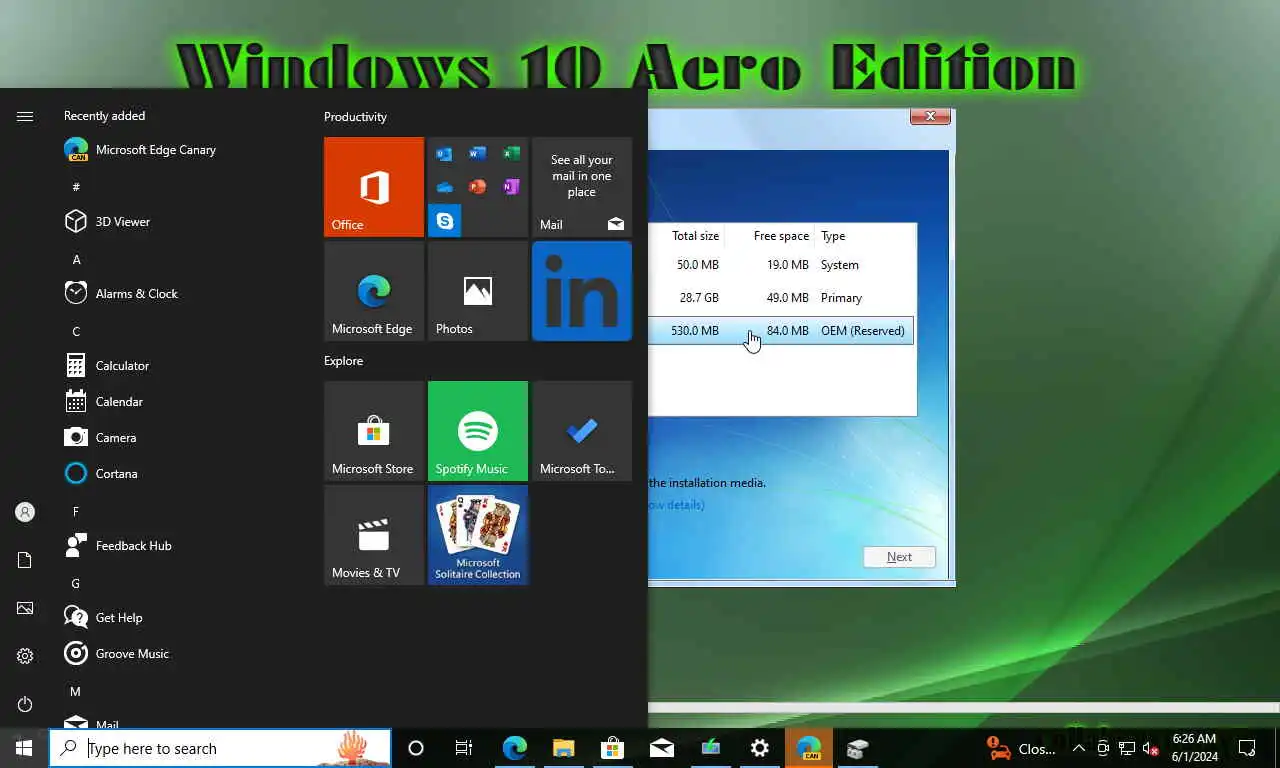Image resolution: width=1280 pixels, height=768 pixels.
Task: Select the OEM (Reserved) partition row
Action: [x=782, y=331]
